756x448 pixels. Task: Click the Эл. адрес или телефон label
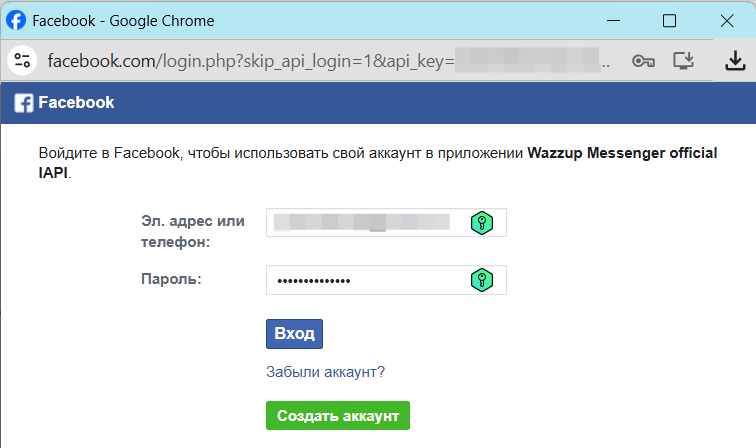point(193,231)
